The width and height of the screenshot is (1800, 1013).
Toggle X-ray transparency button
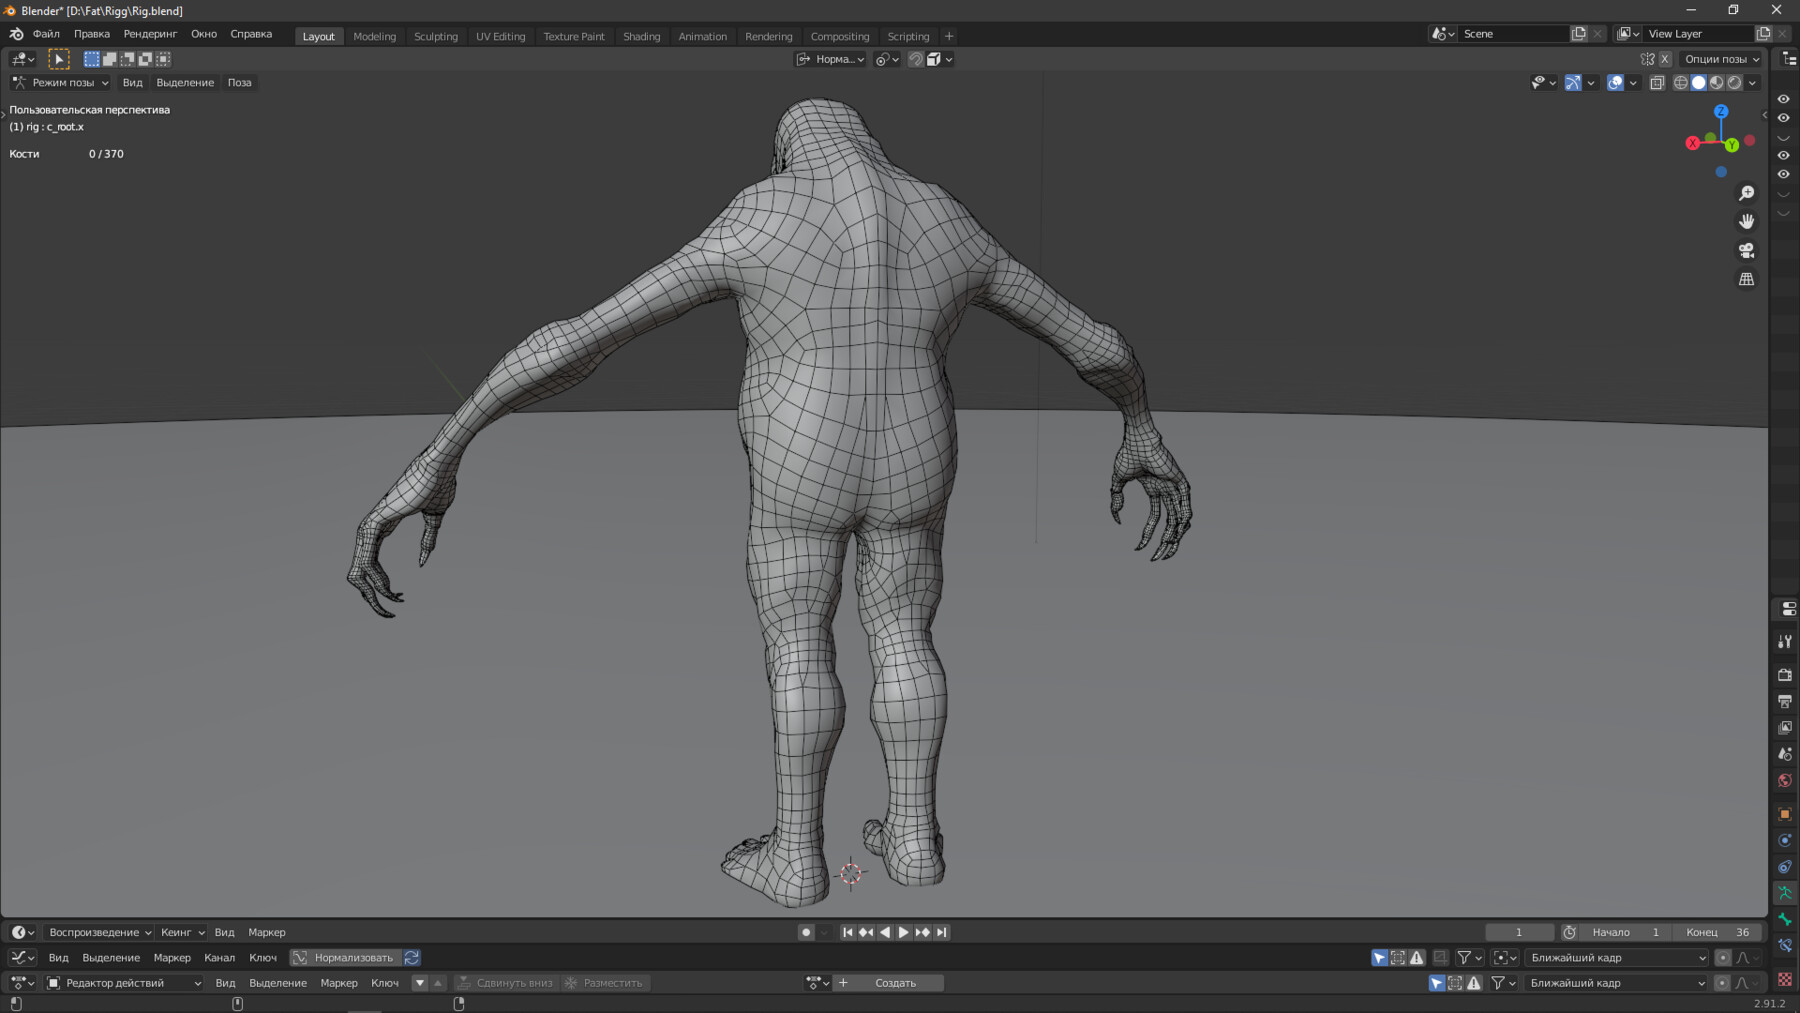(x=1657, y=83)
